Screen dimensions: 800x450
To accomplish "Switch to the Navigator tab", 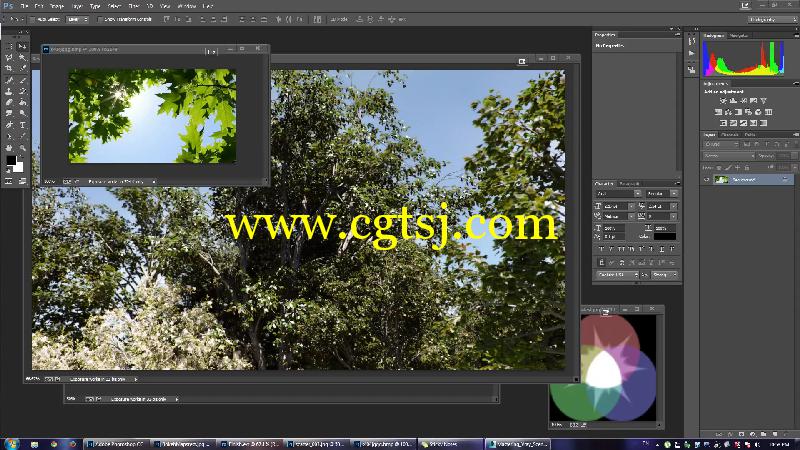I will pos(739,36).
